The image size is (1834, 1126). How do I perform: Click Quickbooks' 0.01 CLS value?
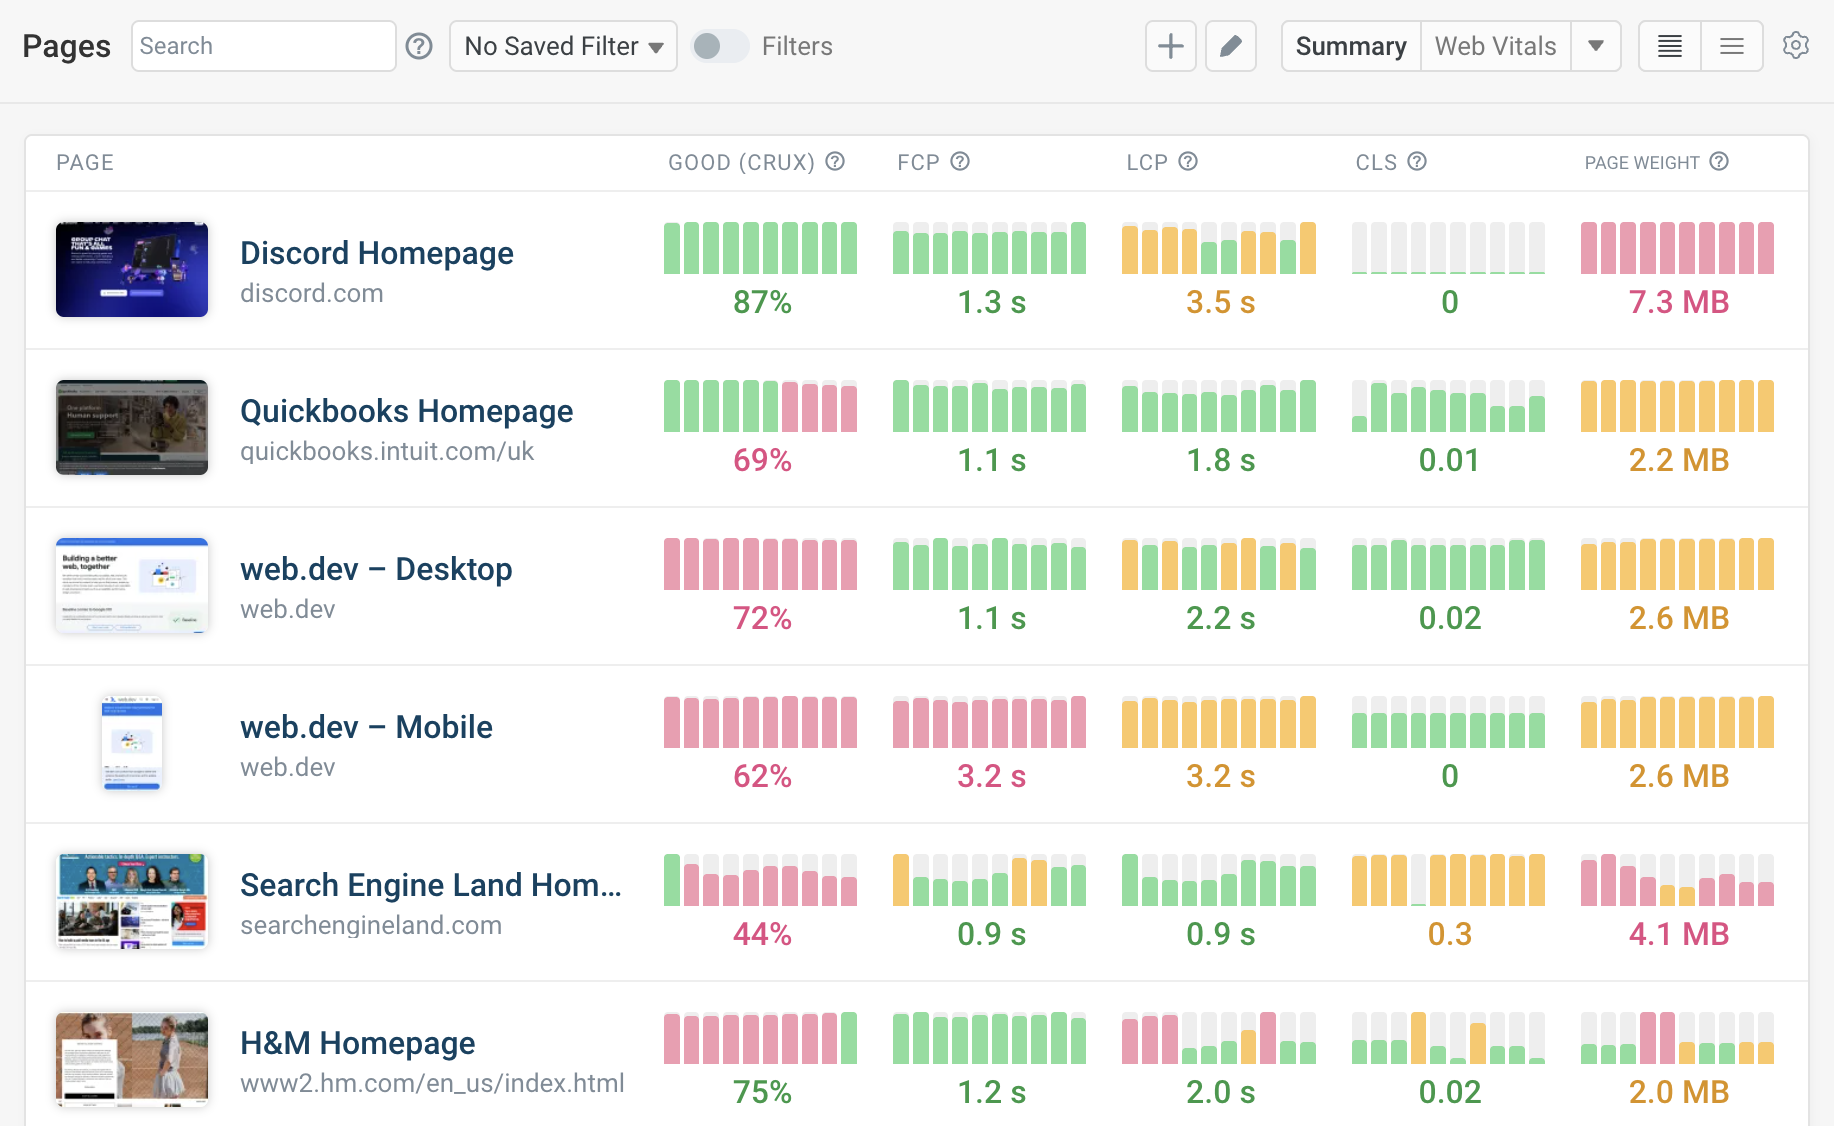click(x=1449, y=460)
